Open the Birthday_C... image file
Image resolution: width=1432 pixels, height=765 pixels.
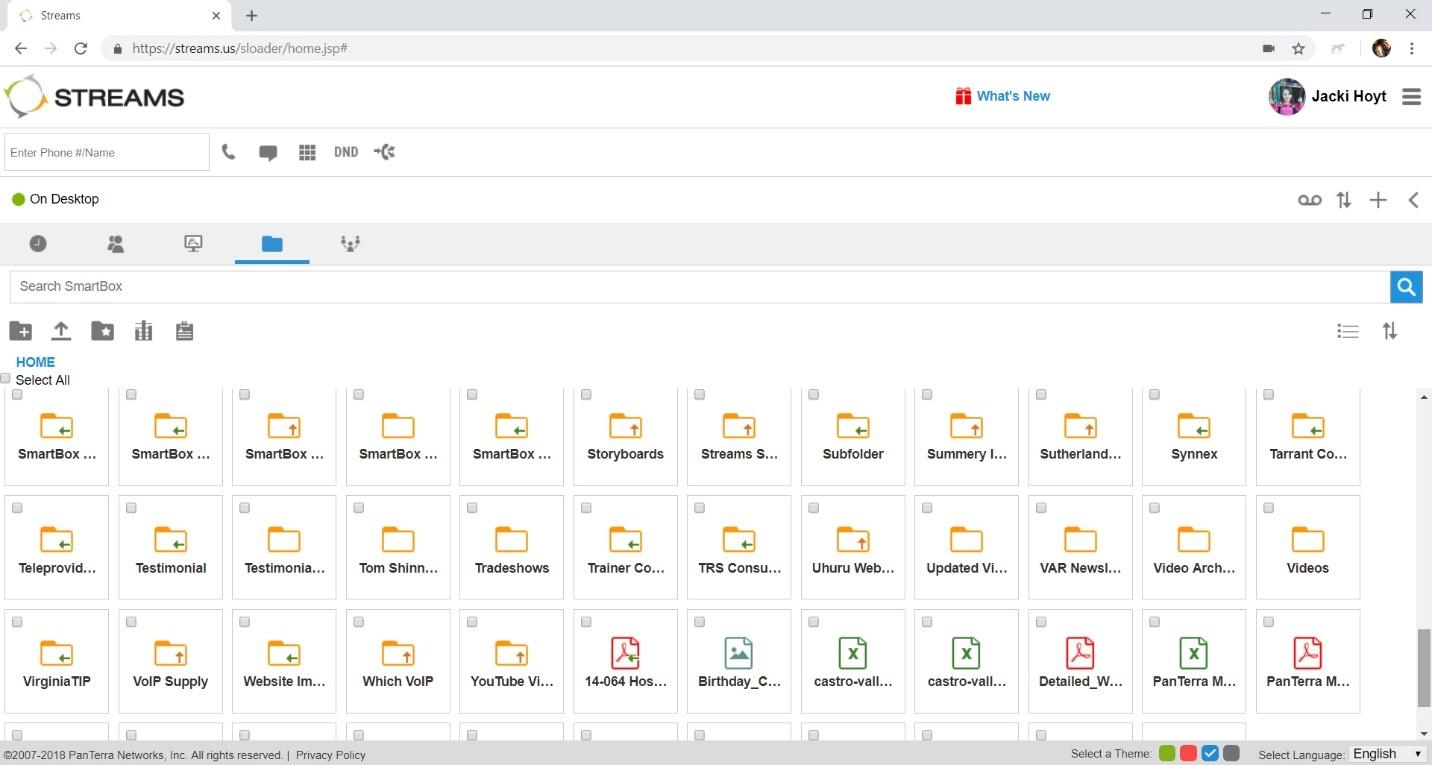coord(739,654)
